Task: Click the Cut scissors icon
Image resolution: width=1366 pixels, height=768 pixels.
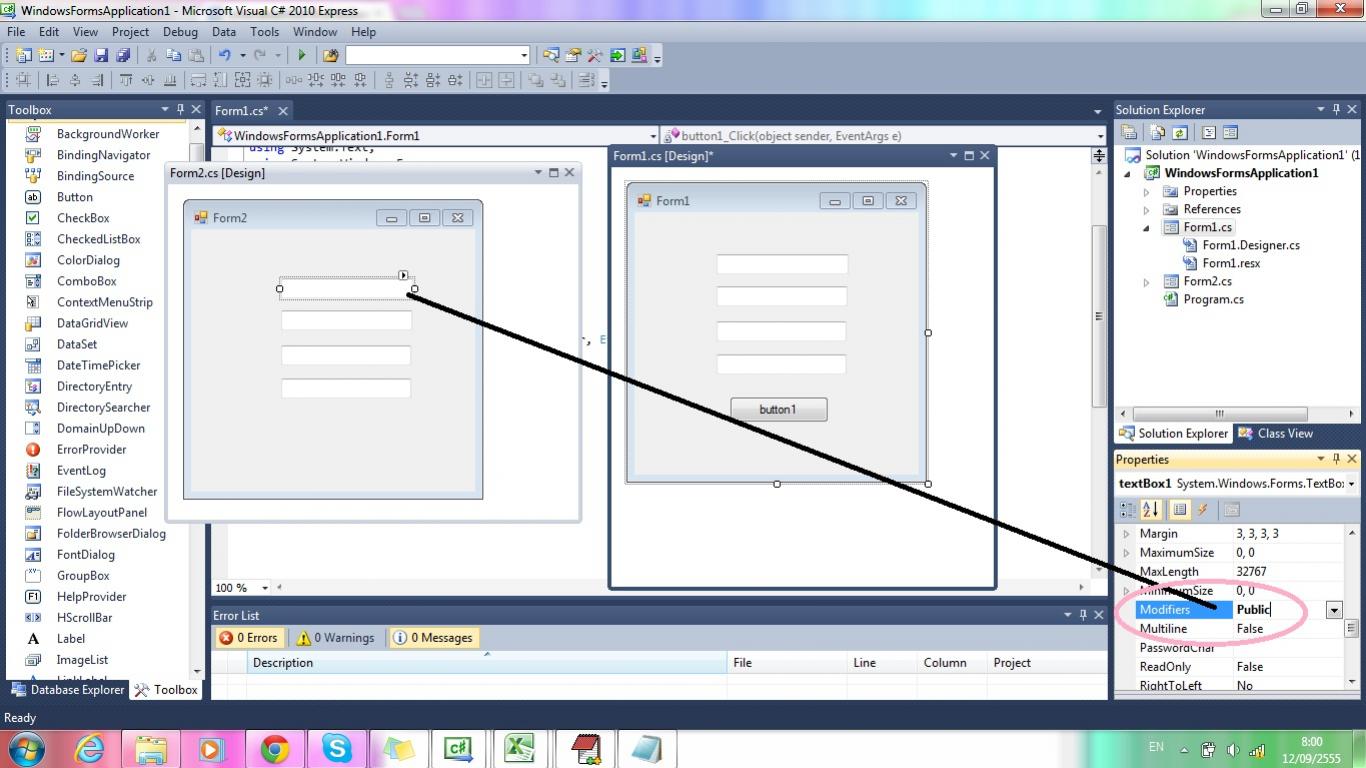Action: [151, 56]
